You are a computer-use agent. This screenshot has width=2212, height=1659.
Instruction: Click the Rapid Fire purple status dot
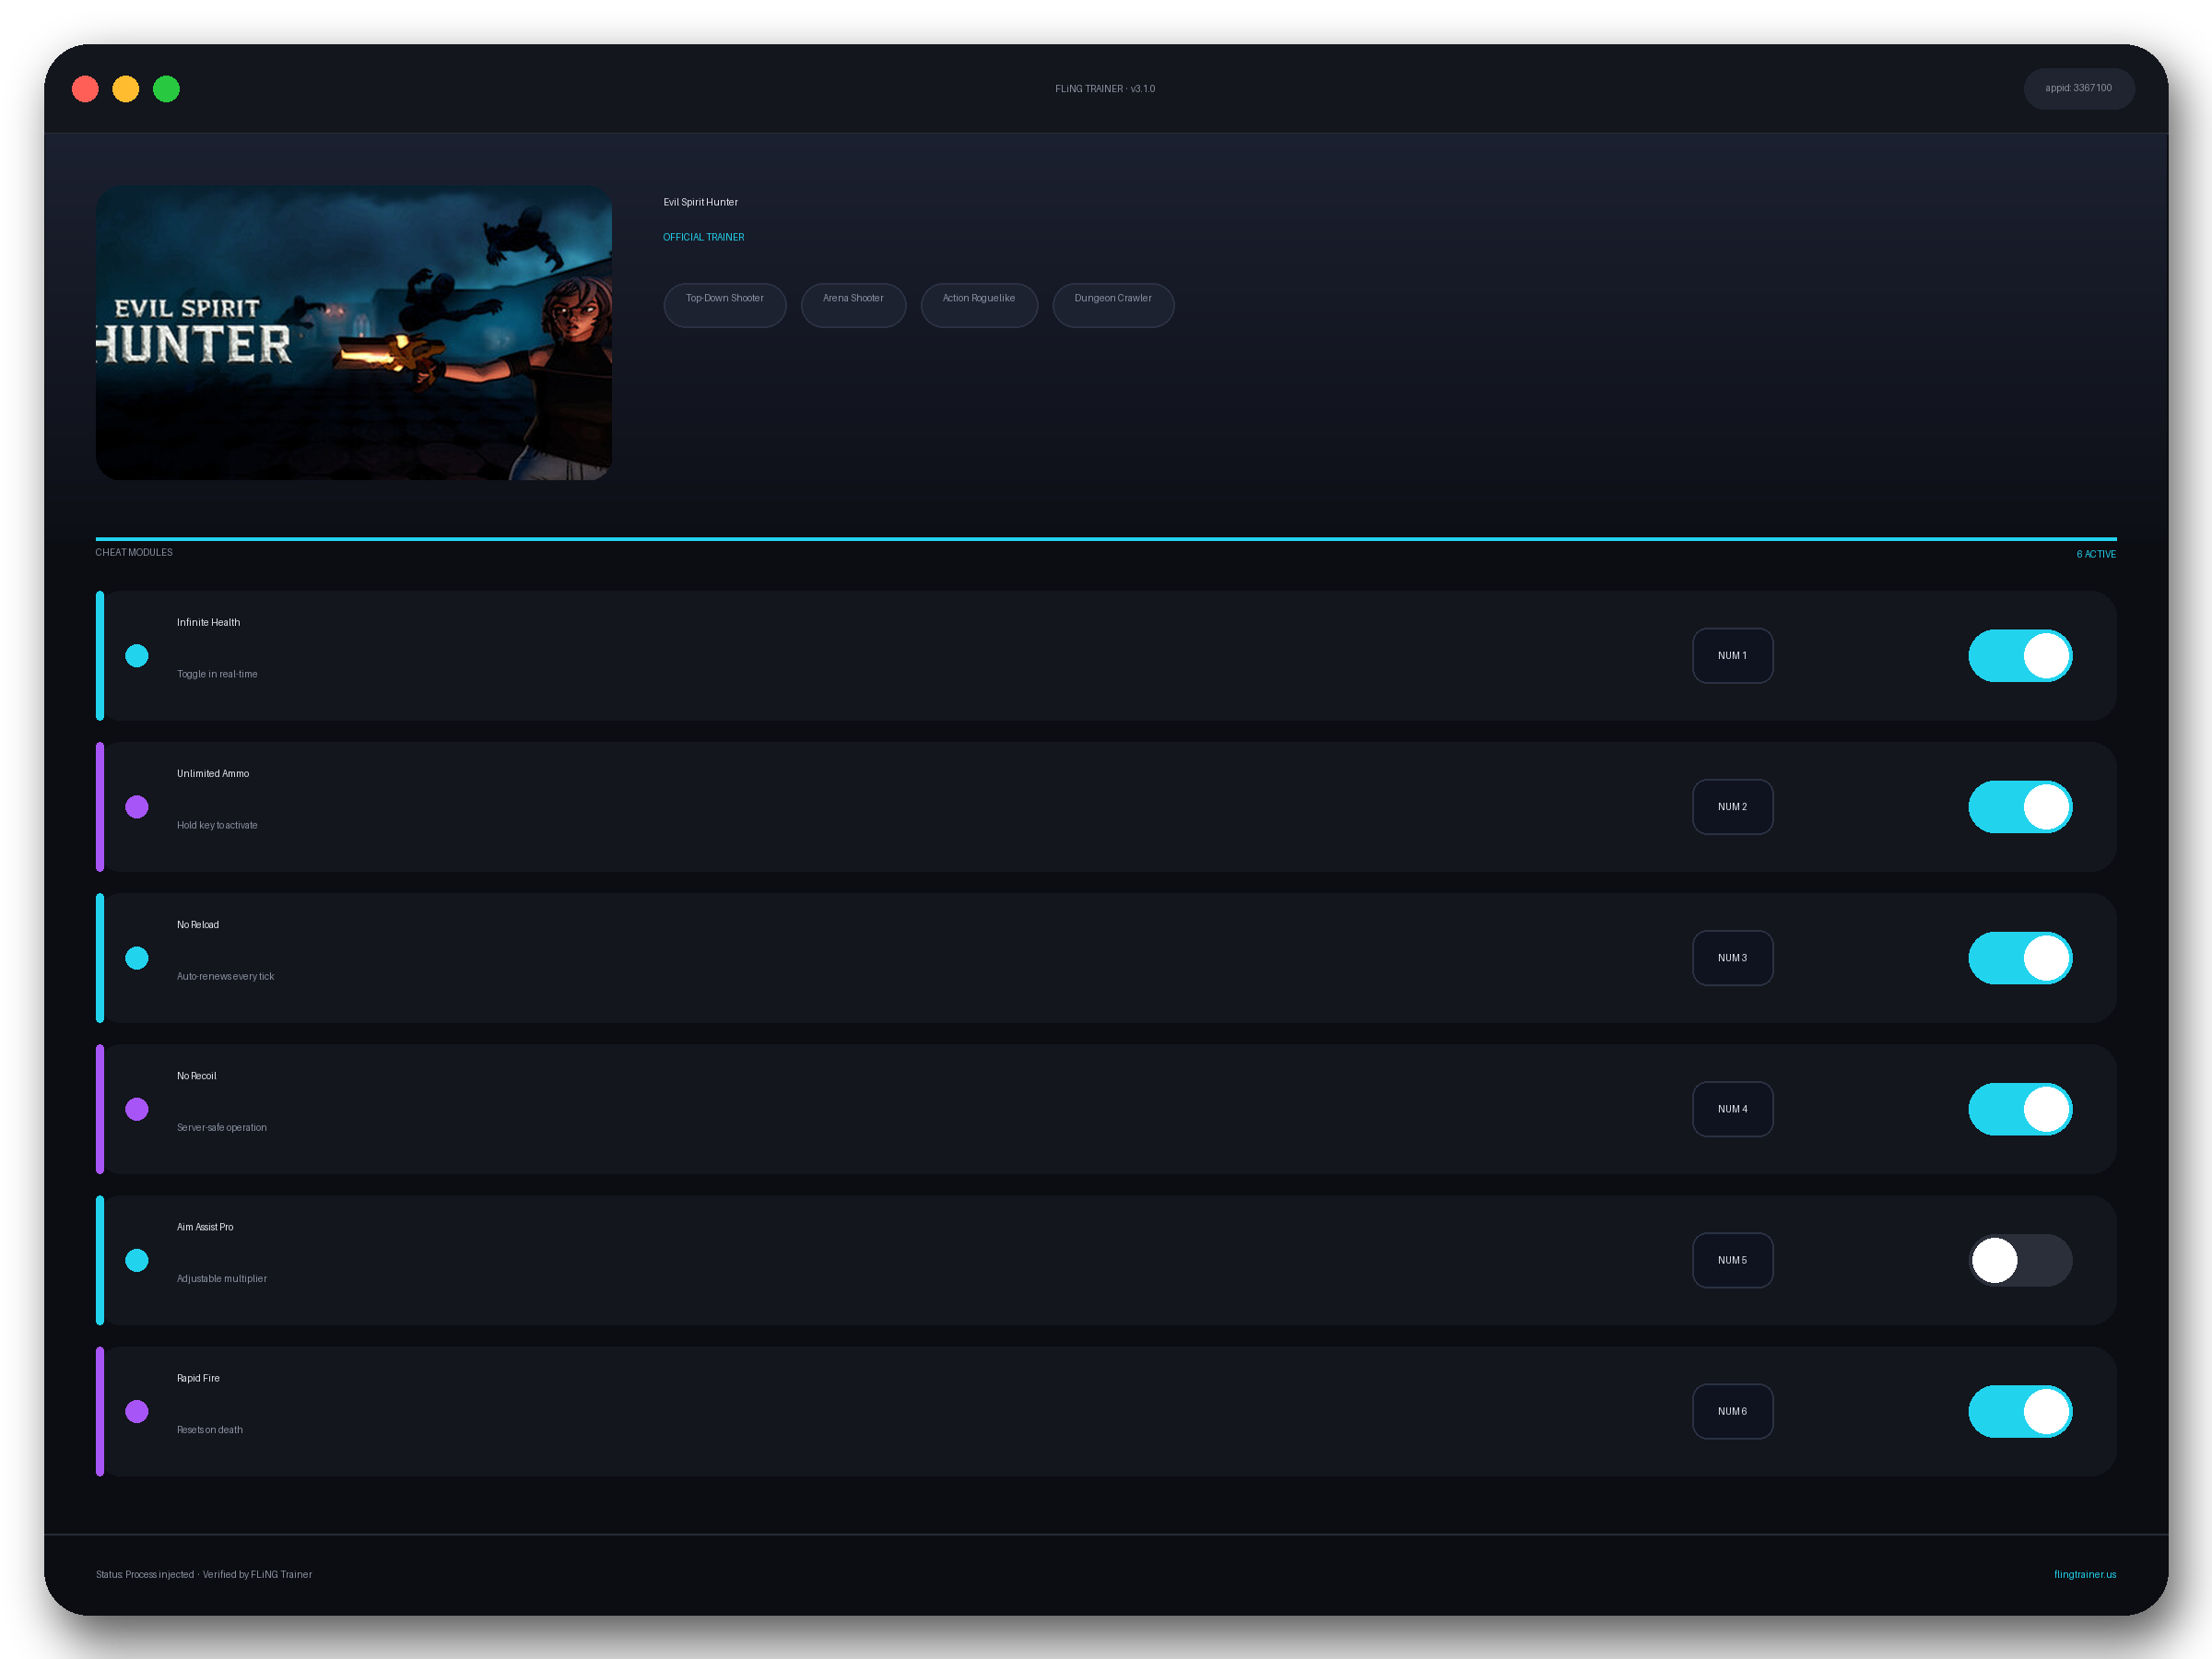[137, 1411]
